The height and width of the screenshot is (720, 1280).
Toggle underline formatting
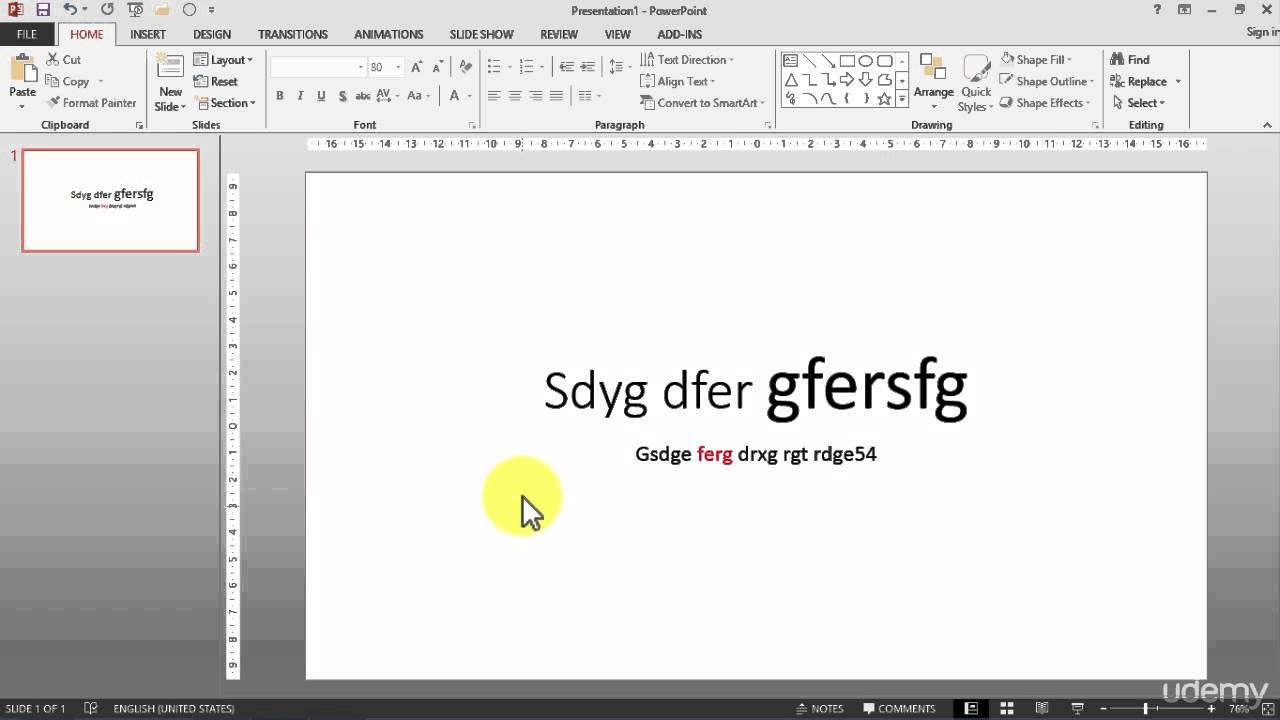pos(320,96)
